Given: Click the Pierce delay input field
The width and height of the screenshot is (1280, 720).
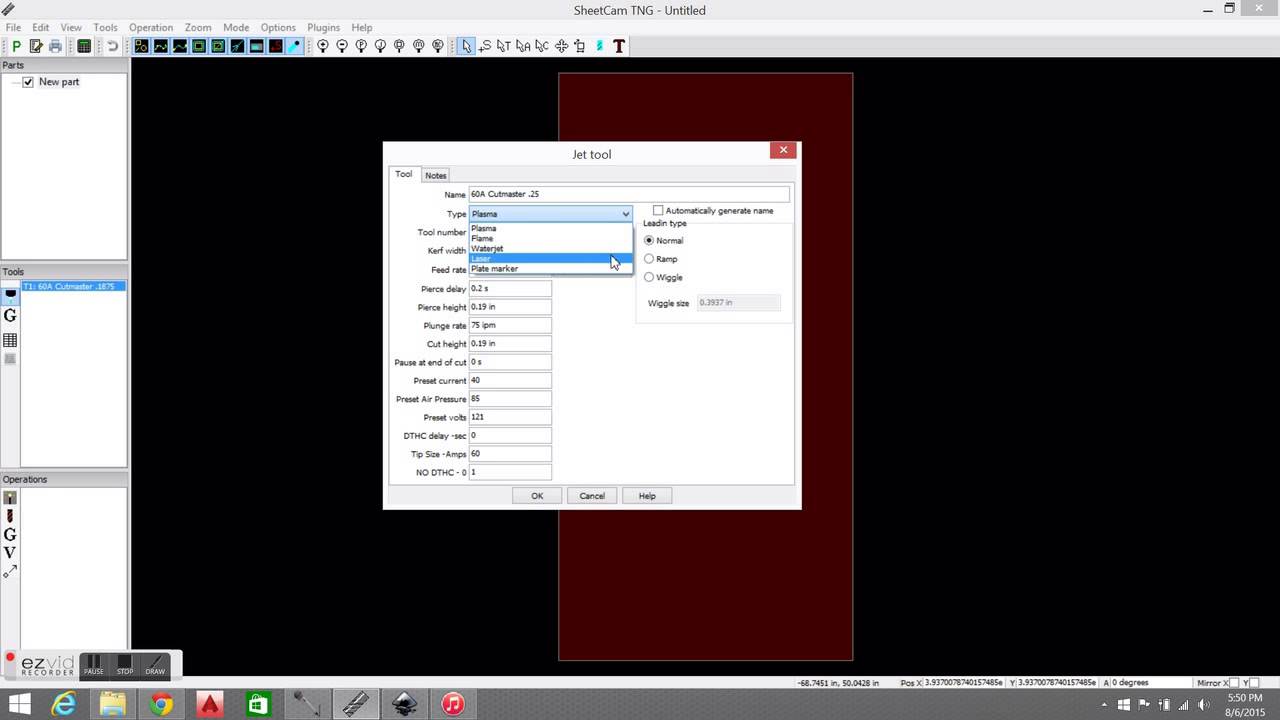Looking at the screenshot, I should click(x=510, y=289).
